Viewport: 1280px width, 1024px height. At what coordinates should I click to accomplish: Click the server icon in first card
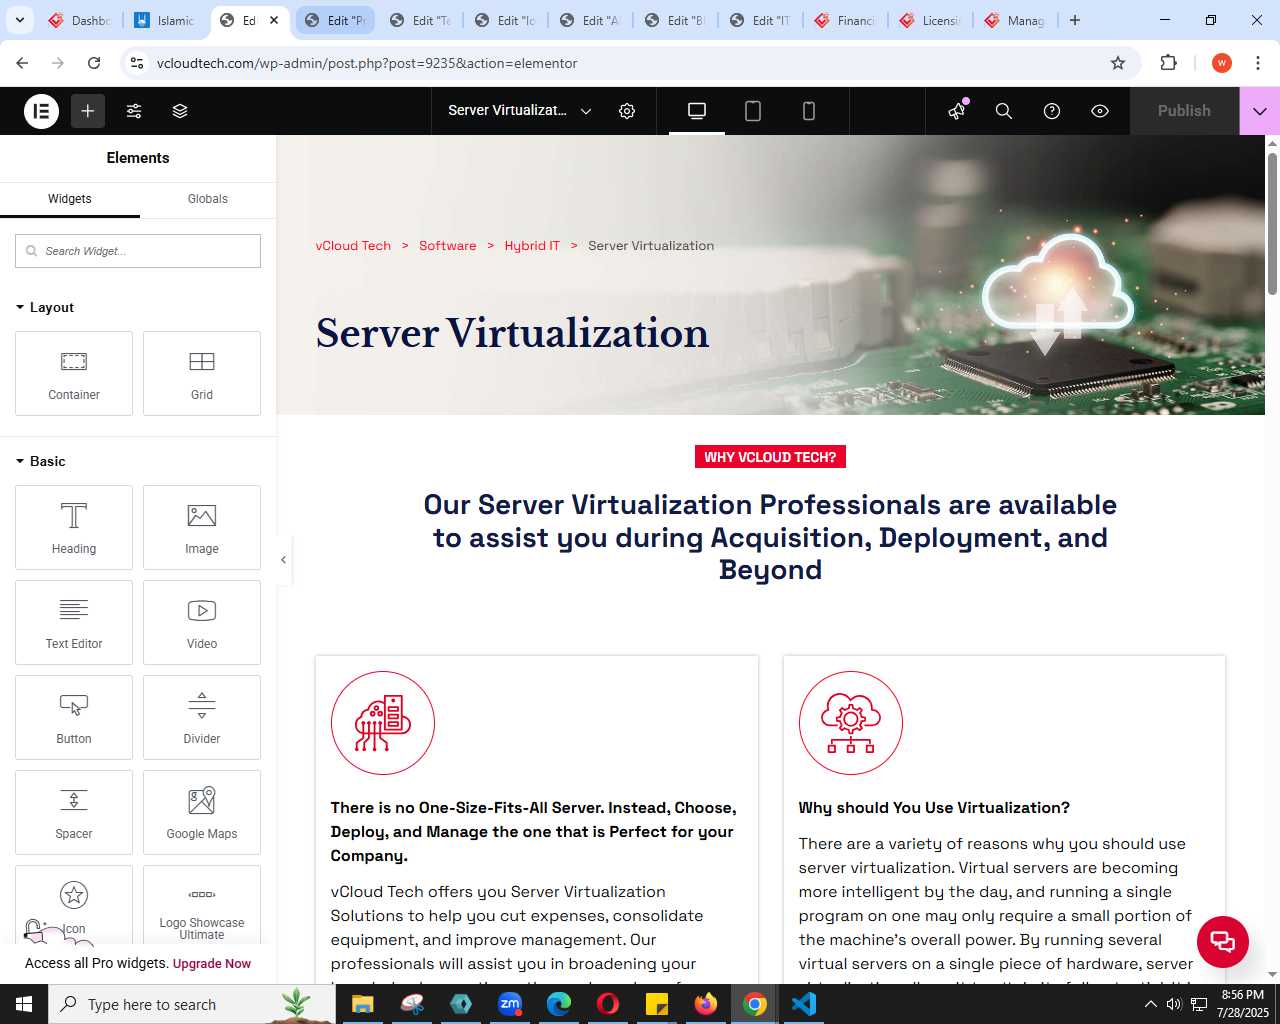point(383,723)
